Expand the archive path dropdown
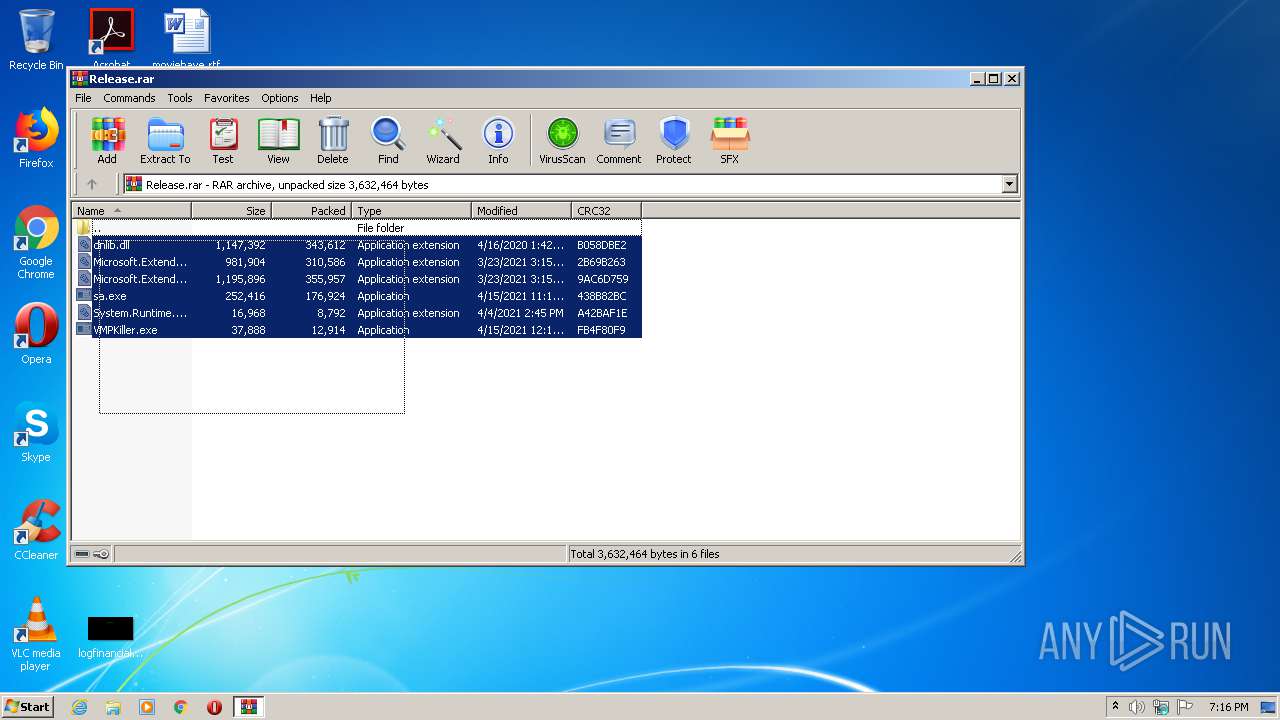 (x=1009, y=184)
